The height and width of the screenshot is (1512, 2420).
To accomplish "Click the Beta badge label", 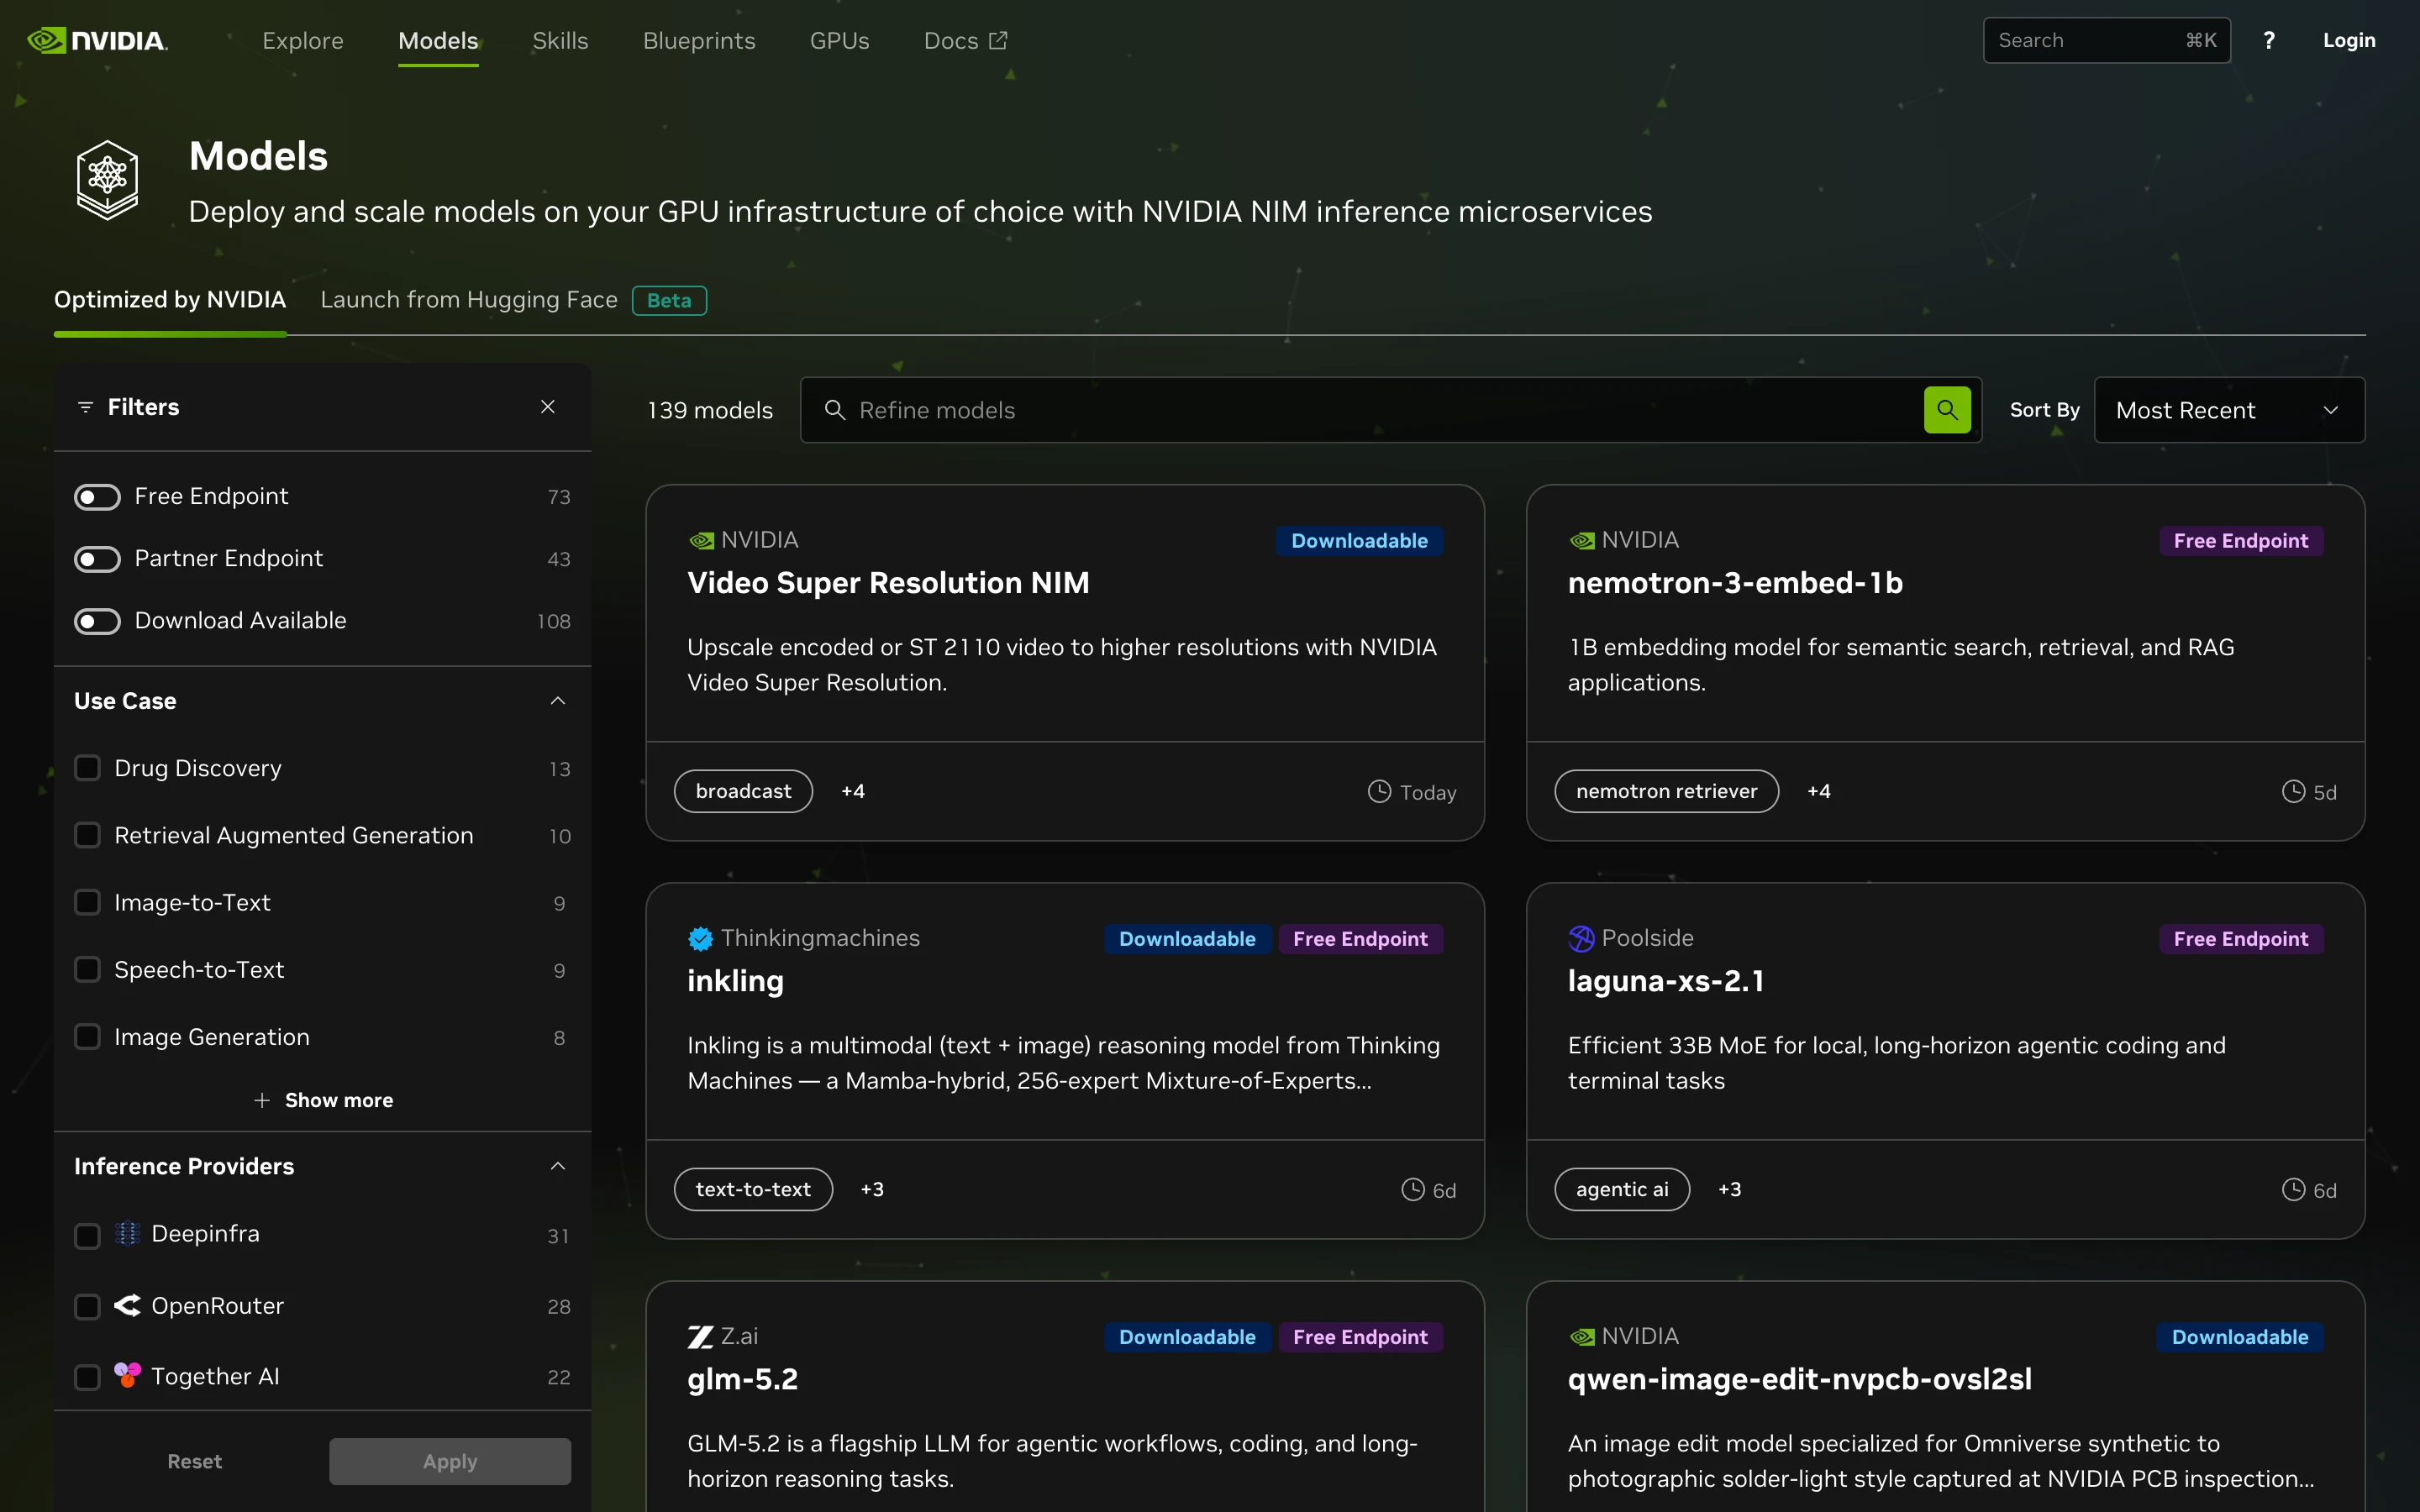I will (669, 300).
